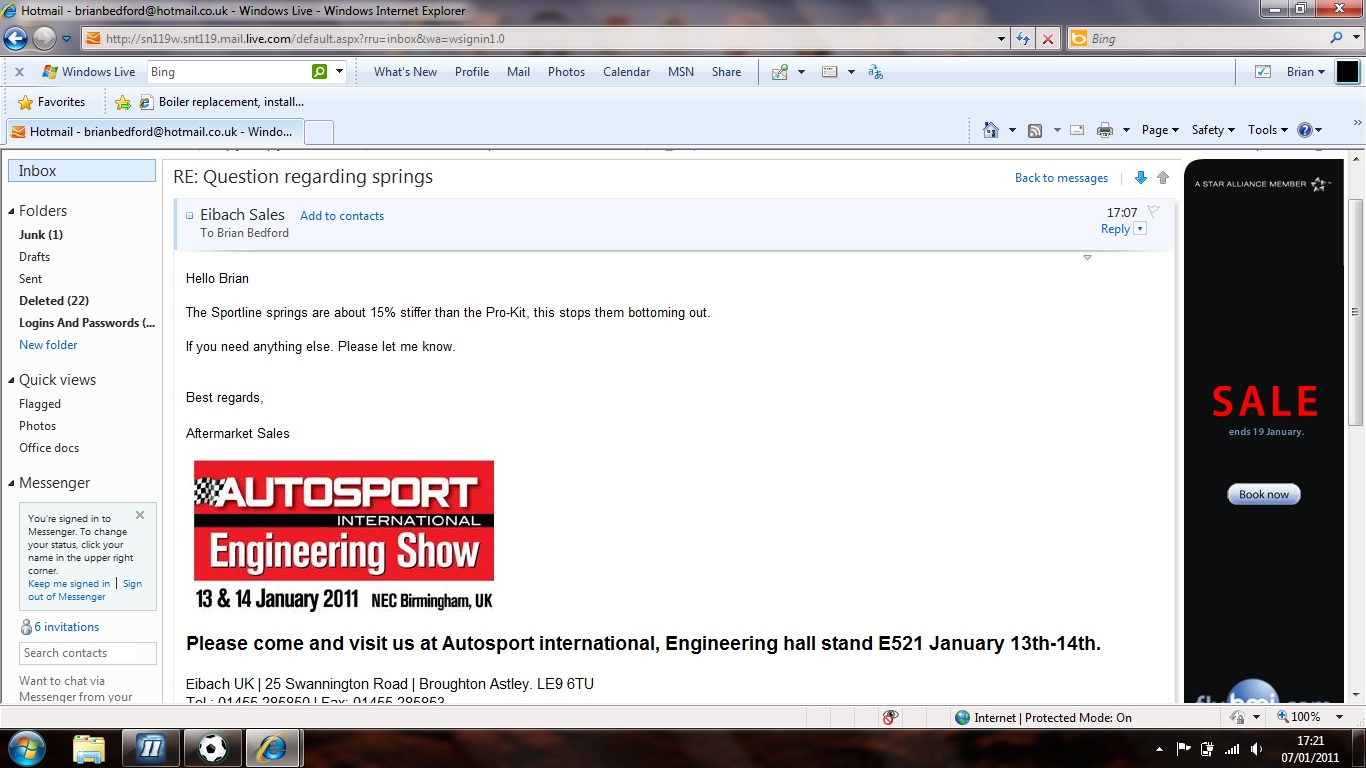Viewport: 1366px width, 768px height.
Task: Click the Book now button in the ad
Action: [1264, 494]
